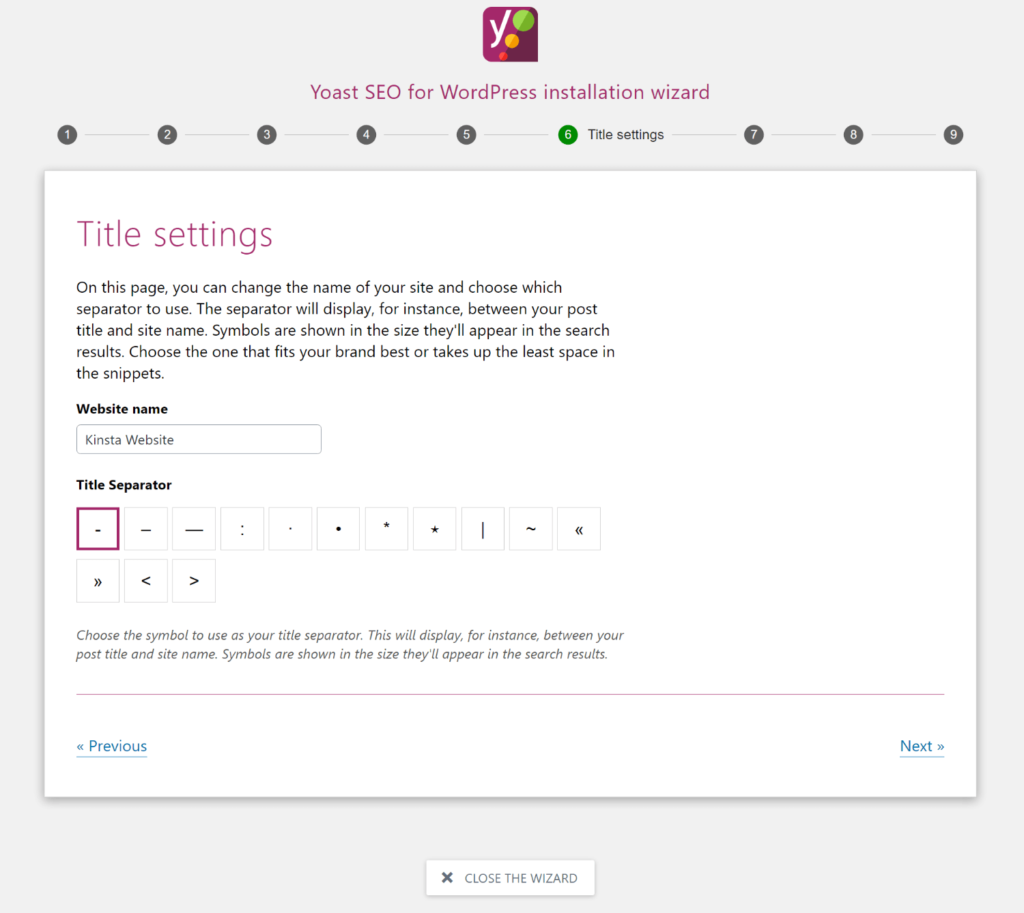The image size is (1024, 913).
Task: Pick the solid star separator
Action: click(434, 528)
